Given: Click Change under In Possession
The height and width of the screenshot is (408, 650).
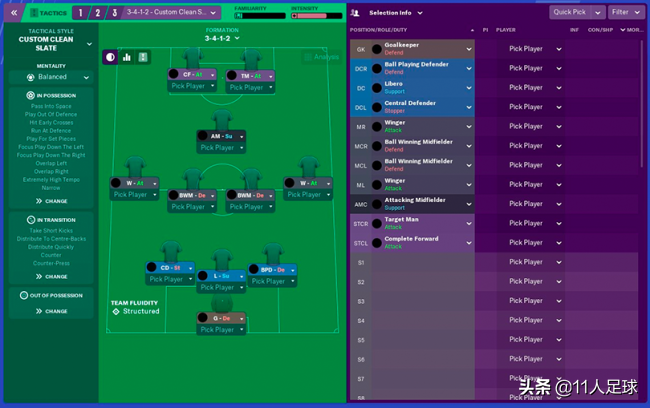Looking at the screenshot, I should point(51,201).
